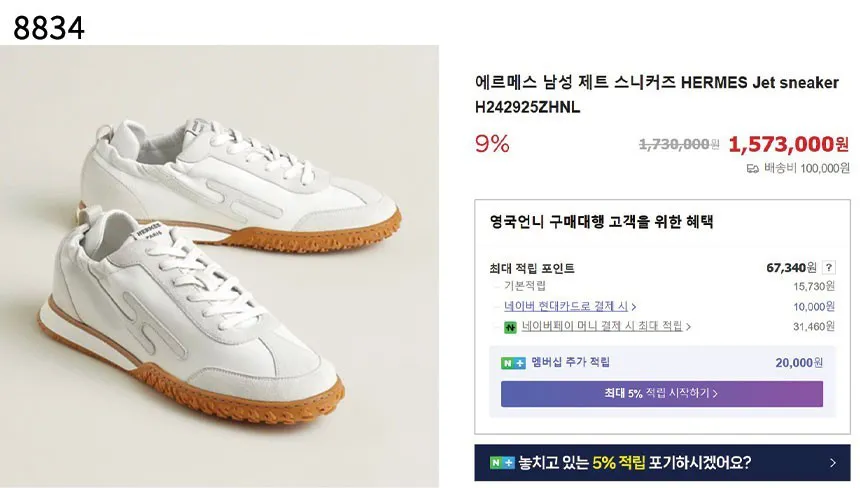Click the green Naver Pay money icon
The height and width of the screenshot is (488, 860).
pos(510,326)
